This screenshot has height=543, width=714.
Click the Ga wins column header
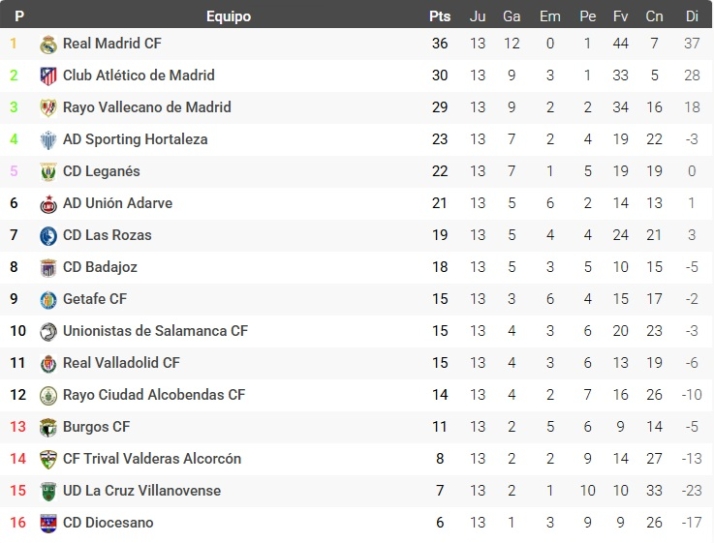[512, 16]
